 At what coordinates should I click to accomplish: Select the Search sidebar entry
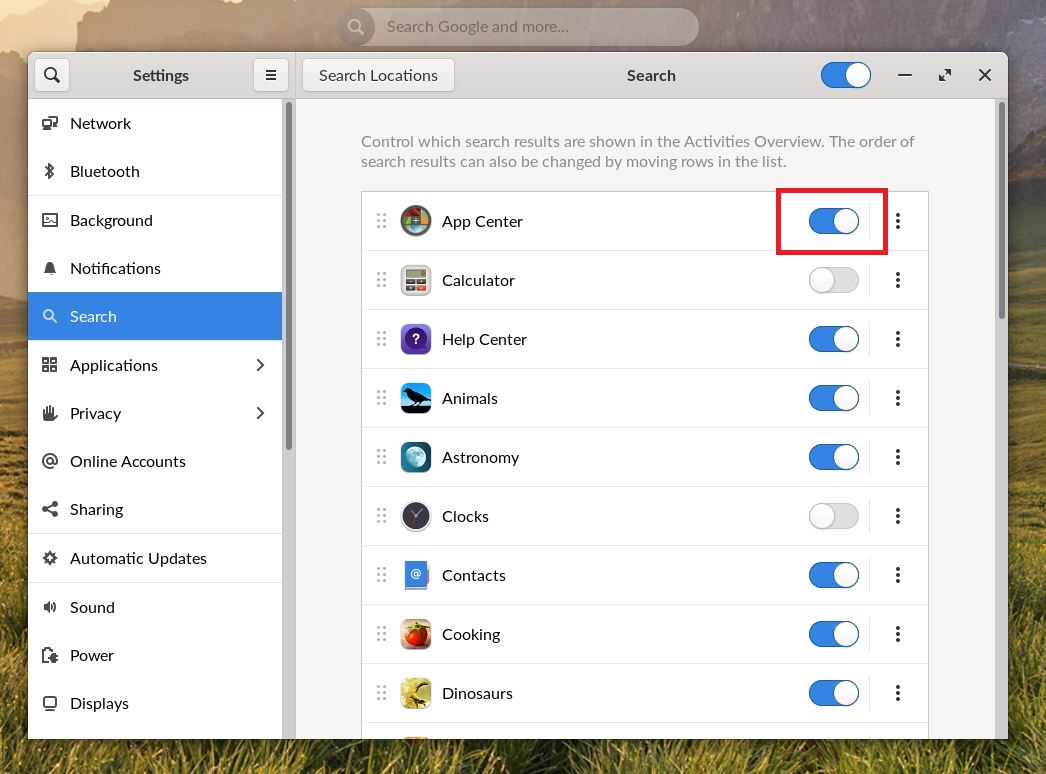tap(155, 316)
